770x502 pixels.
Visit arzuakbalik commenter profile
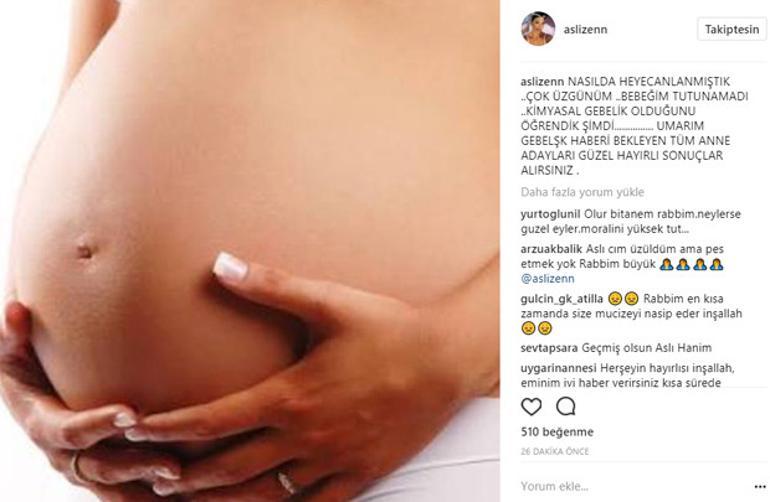(551, 249)
